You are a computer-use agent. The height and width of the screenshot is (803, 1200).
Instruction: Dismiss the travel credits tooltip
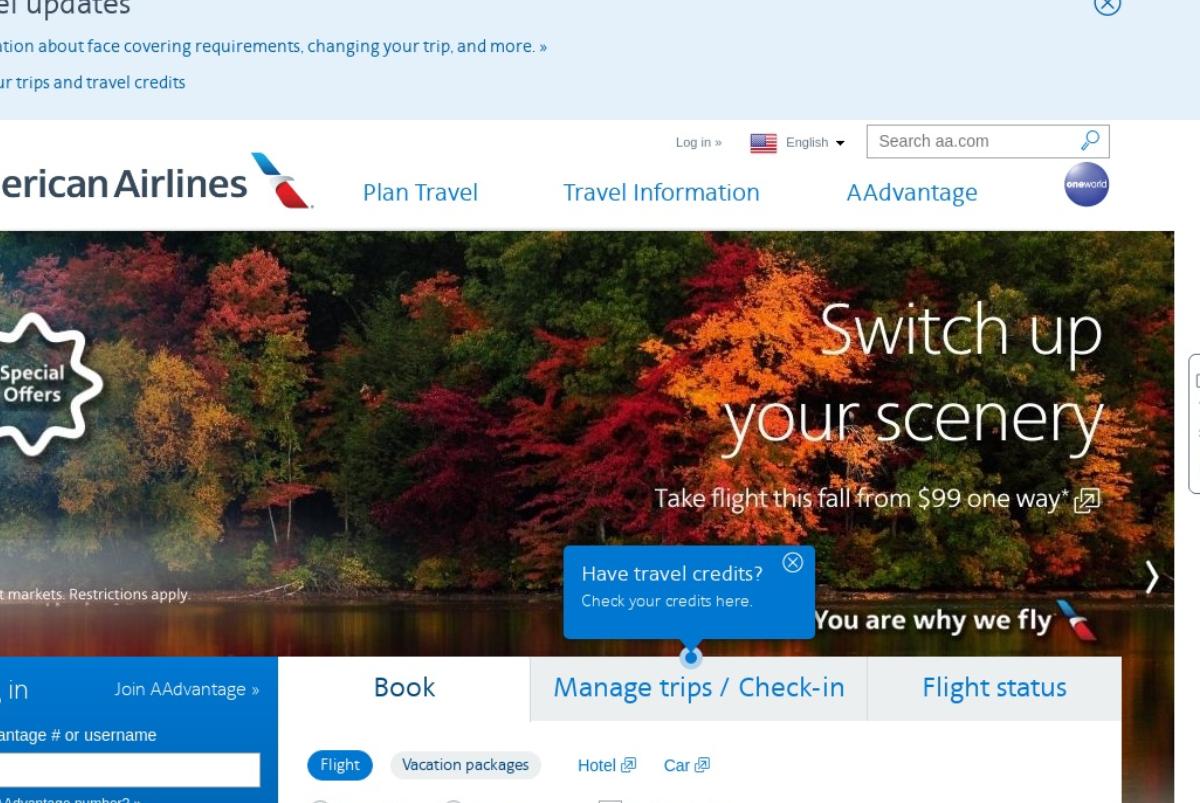(793, 562)
